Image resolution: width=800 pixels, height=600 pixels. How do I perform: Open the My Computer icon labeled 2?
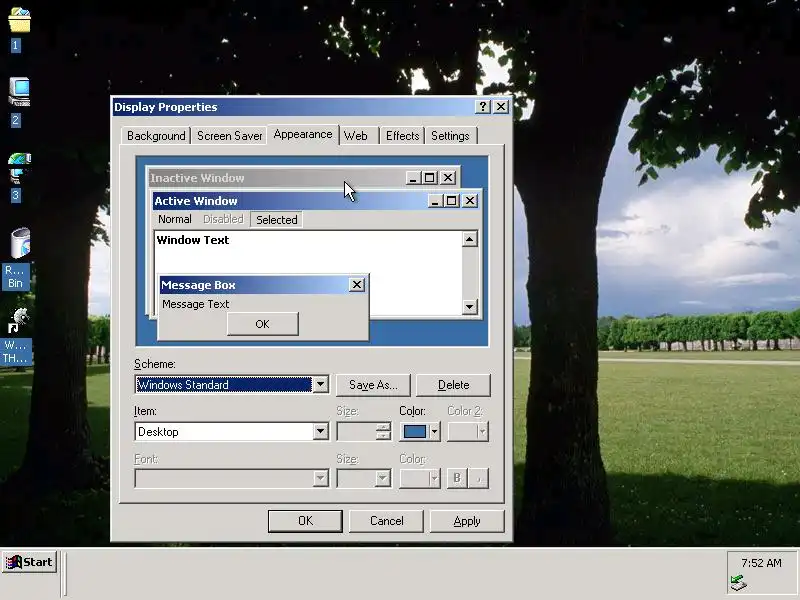(x=19, y=92)
